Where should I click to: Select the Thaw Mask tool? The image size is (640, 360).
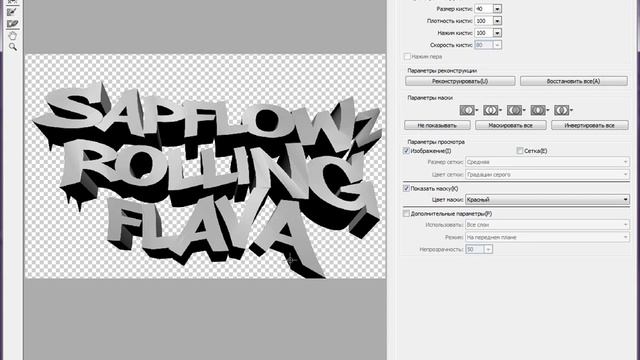coord(12,24)
